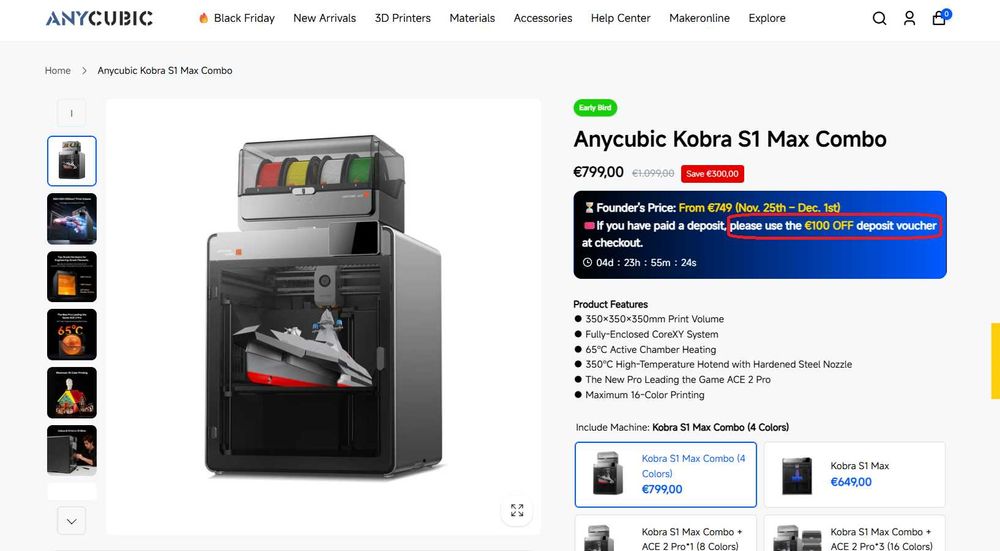This screenshot has width=1000, height=551.
Task: View the 65°C chamber heating thumbnail
Action: click(72, 335)
